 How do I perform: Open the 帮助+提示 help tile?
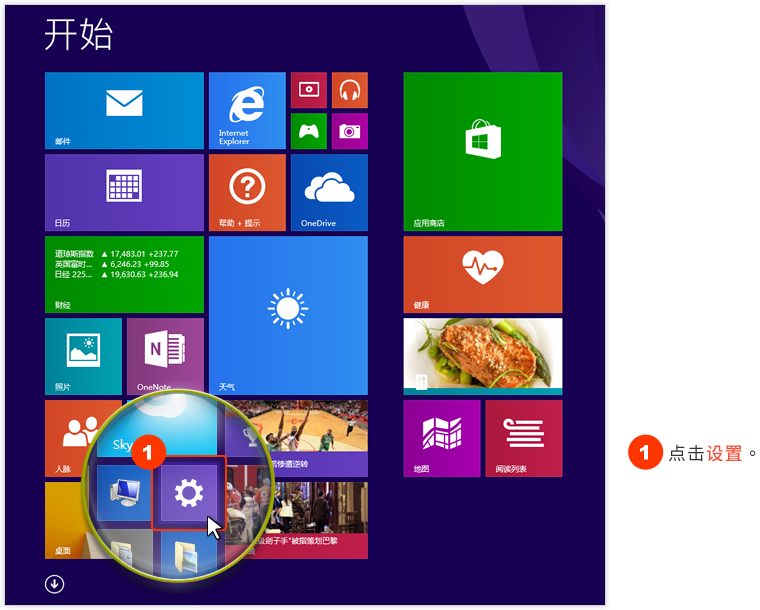tap(247, 192)
